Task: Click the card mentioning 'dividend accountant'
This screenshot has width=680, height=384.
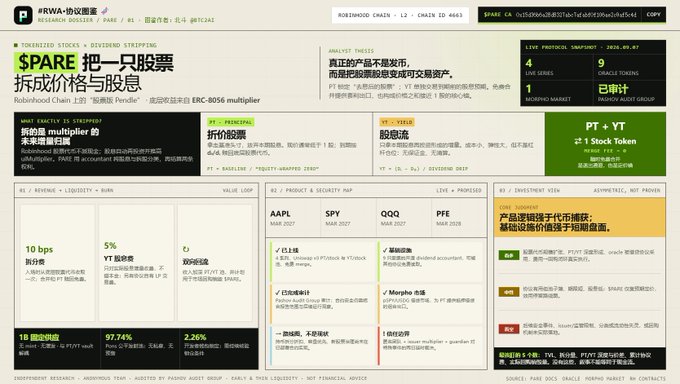Action: (x=430, y=261)
